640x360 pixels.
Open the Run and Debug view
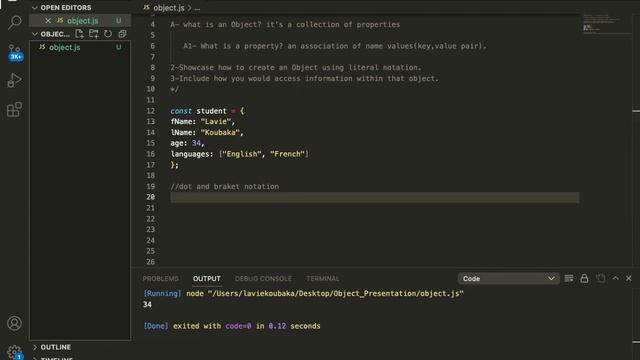[15, 80]
